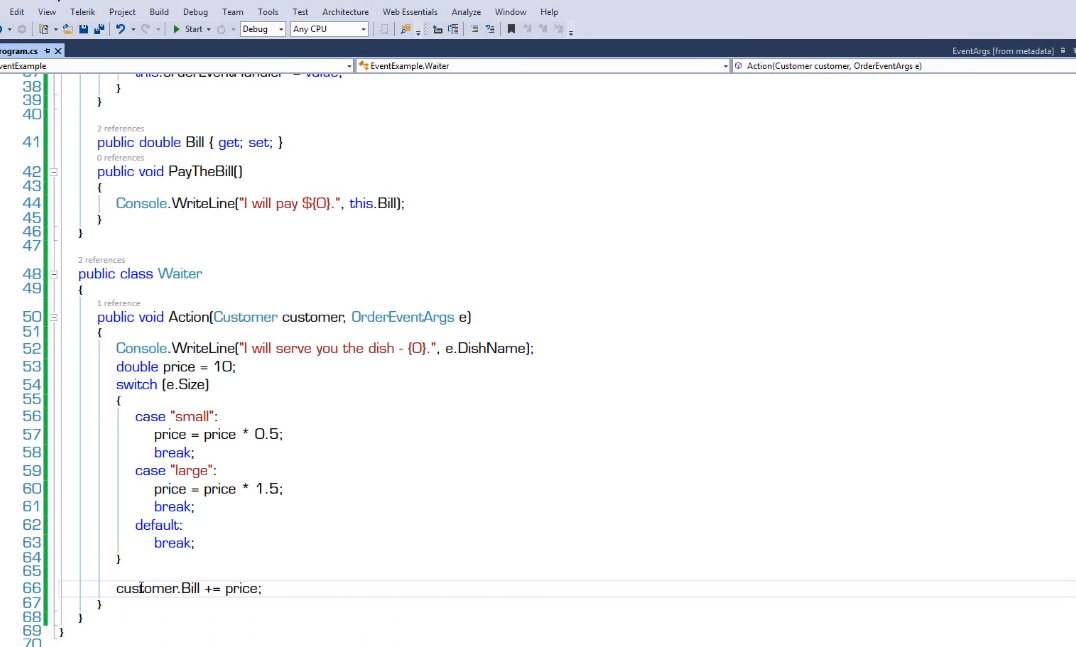The height and width of the screenshot is (647, 1076).
Task: Open the Help menu
Action: pos(549,12)
